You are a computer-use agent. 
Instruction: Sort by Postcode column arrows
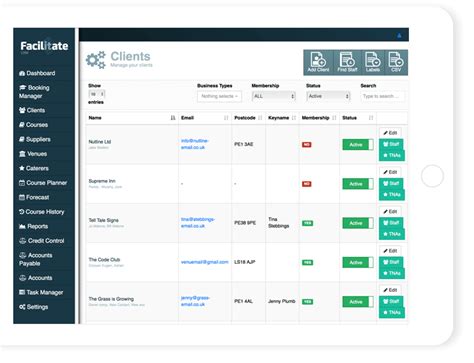click(x=260, y=118)
